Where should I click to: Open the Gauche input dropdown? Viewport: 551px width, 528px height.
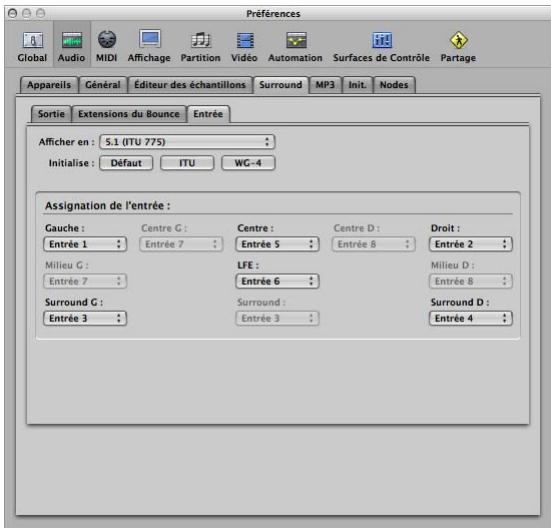(x=85, y=244)
